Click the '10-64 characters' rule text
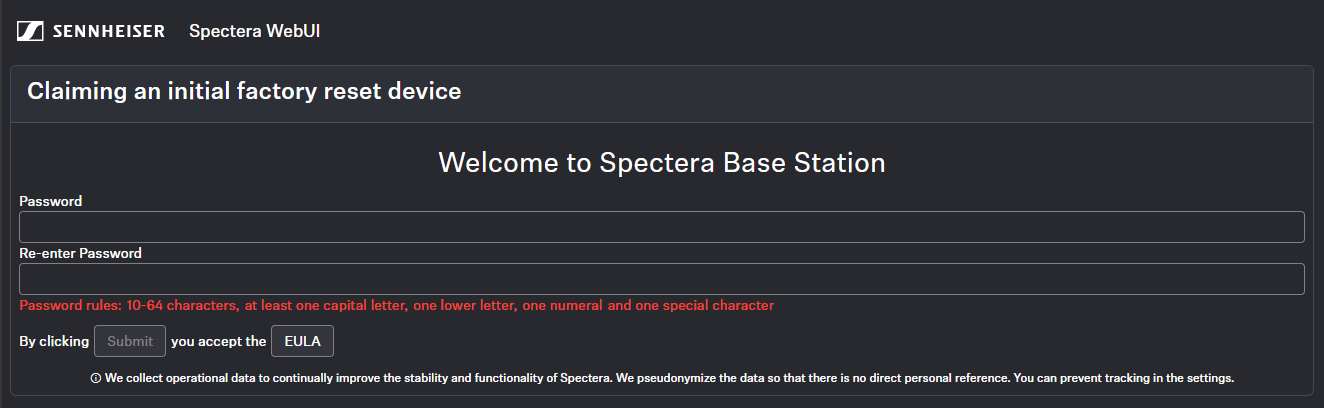This screenshot has width=1324, height=408. (182, 305)
